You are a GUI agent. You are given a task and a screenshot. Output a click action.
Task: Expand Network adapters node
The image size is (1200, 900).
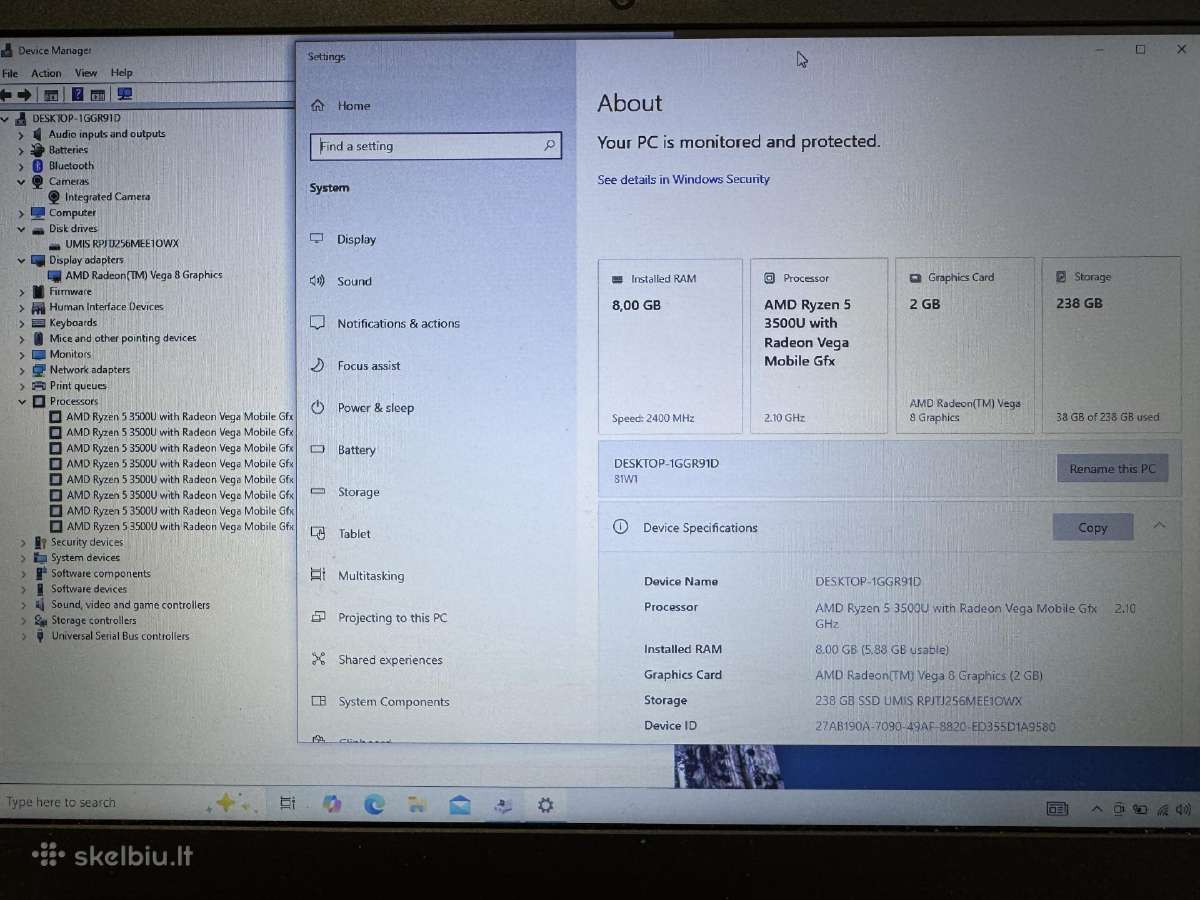[22, 370]
